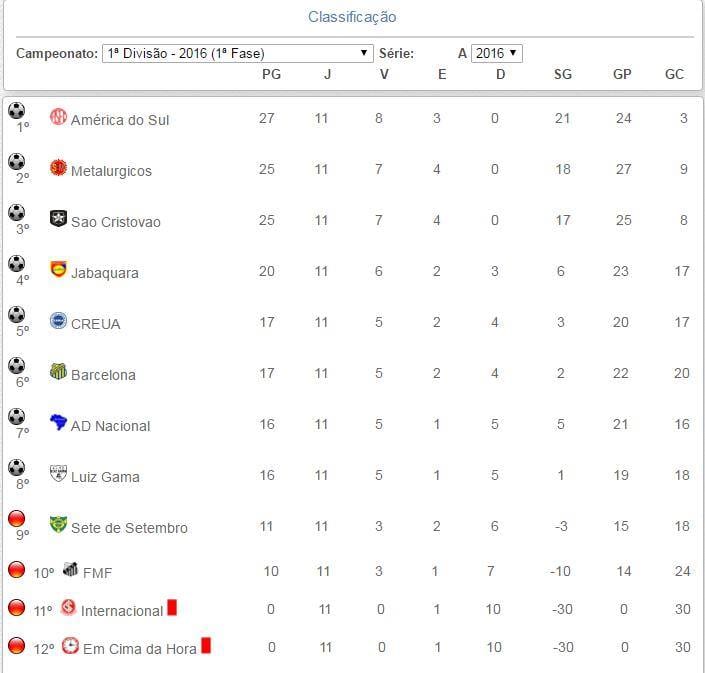This screenshot has width=705, height=673.
Task: Open the 2016 year dropdown
Action: [x=497, y=53]
